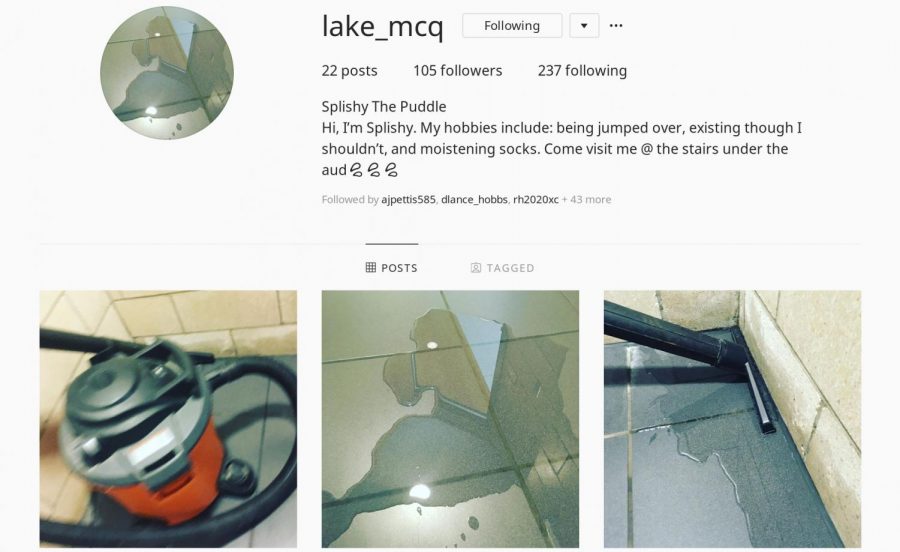Open follower dlance_hobbs's profile
Image resolution: width=900 pixels, height=552 pixels.
[474, 200]
